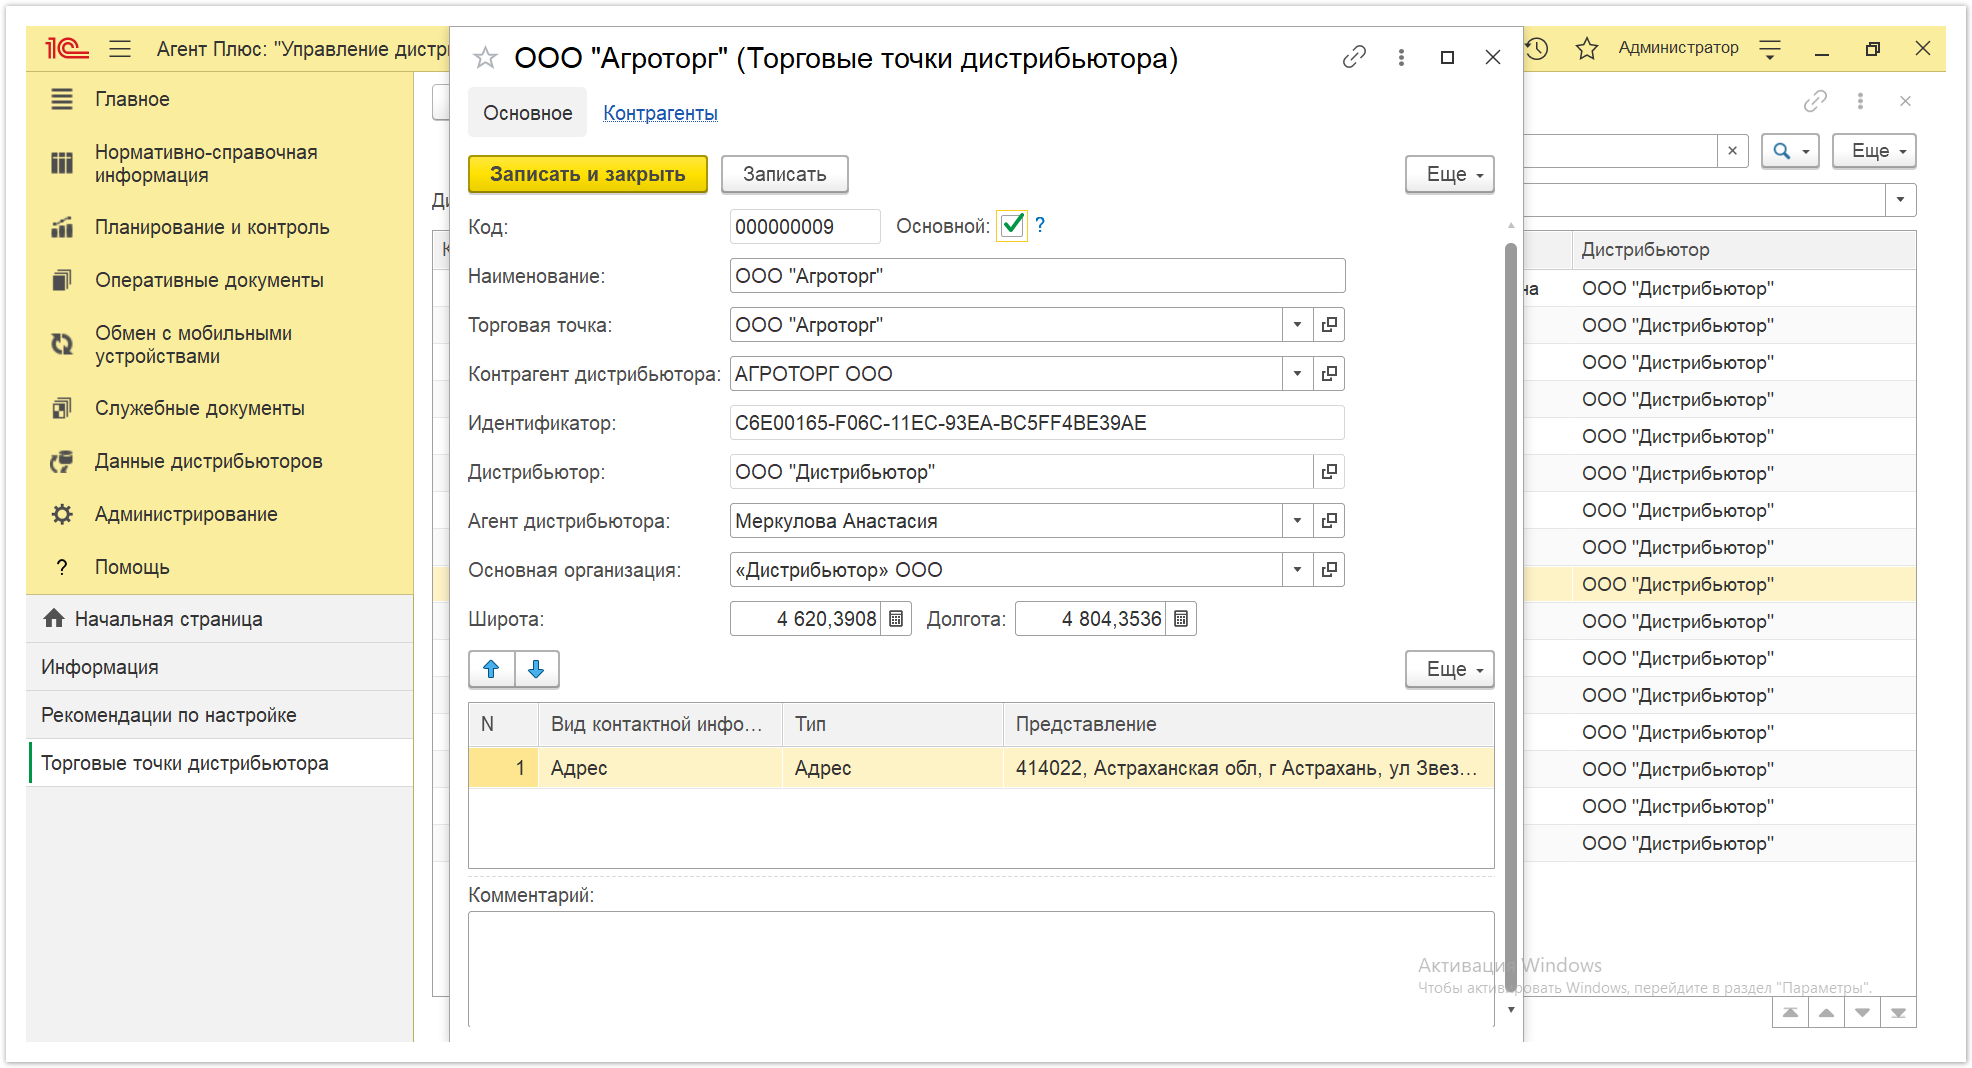Open the Еще menu in background list

[x=1874, y=151]
